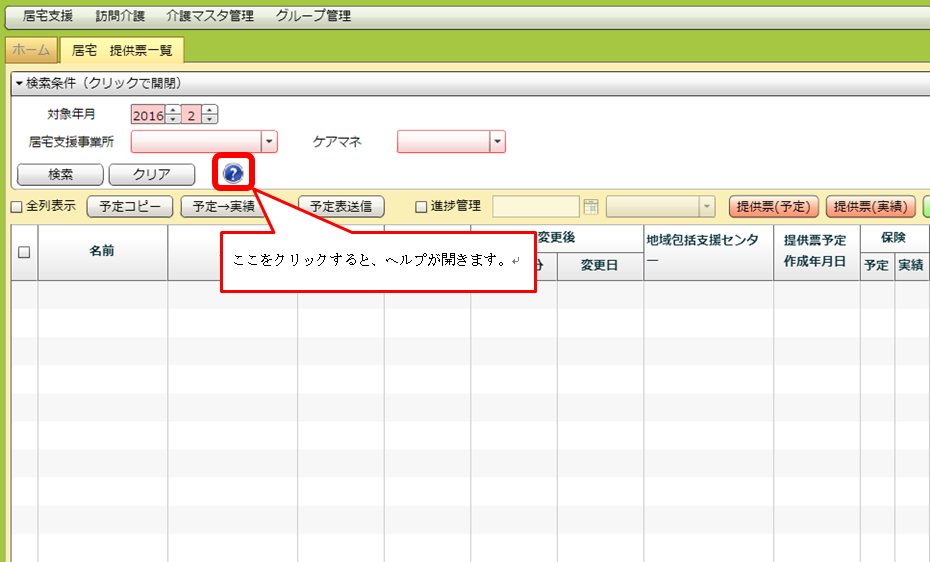Click the 進捗管理 date input field

(x=535, y=207)
